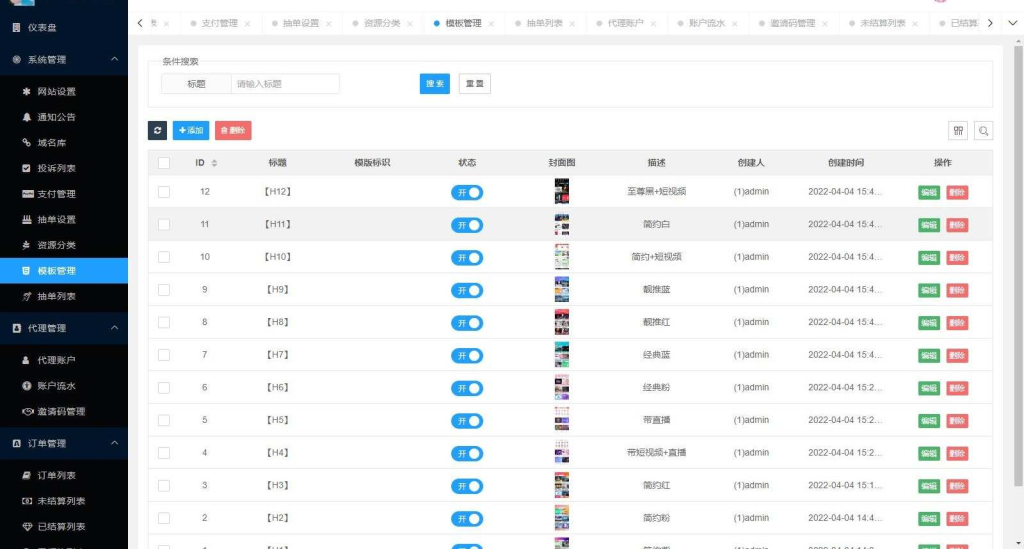Check the select-all checkbox in table header
The image size is (1024, 549).
point(164,163)
